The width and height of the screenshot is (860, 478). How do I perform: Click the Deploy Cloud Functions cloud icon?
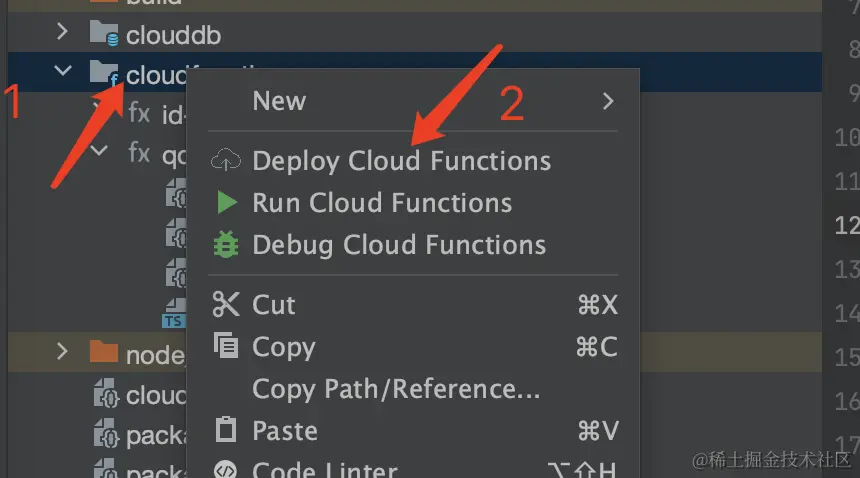pos(227,160)
